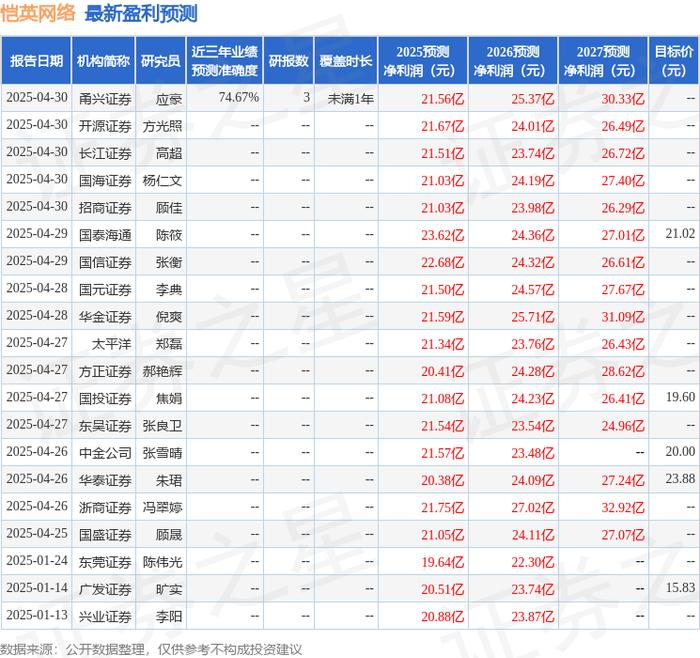The image size is (700, 658).
Task: Click the 19.64亿 profit forecast
Action: (442, 562)
